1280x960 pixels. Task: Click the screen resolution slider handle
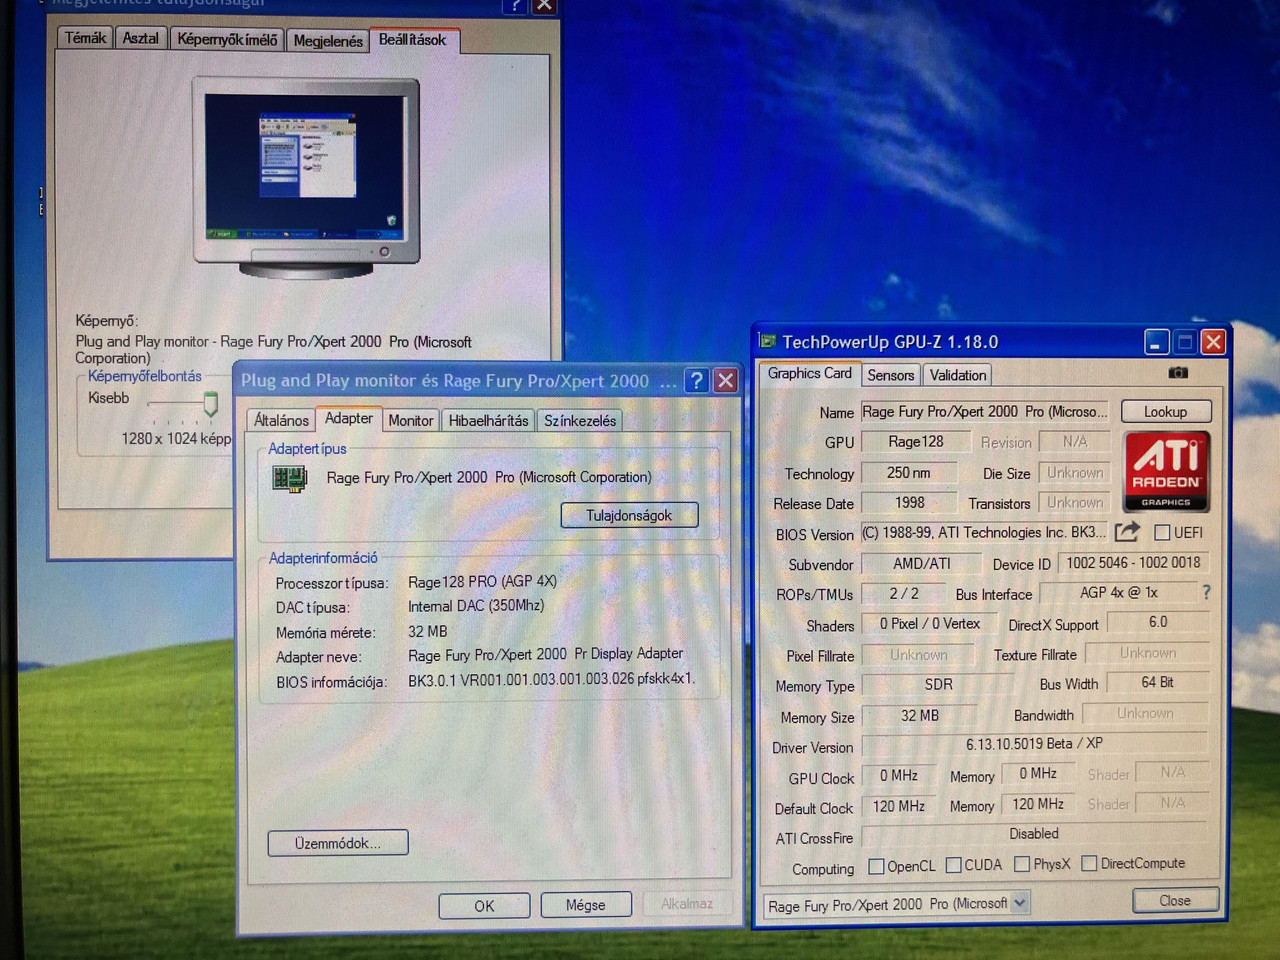pos(210,403)
